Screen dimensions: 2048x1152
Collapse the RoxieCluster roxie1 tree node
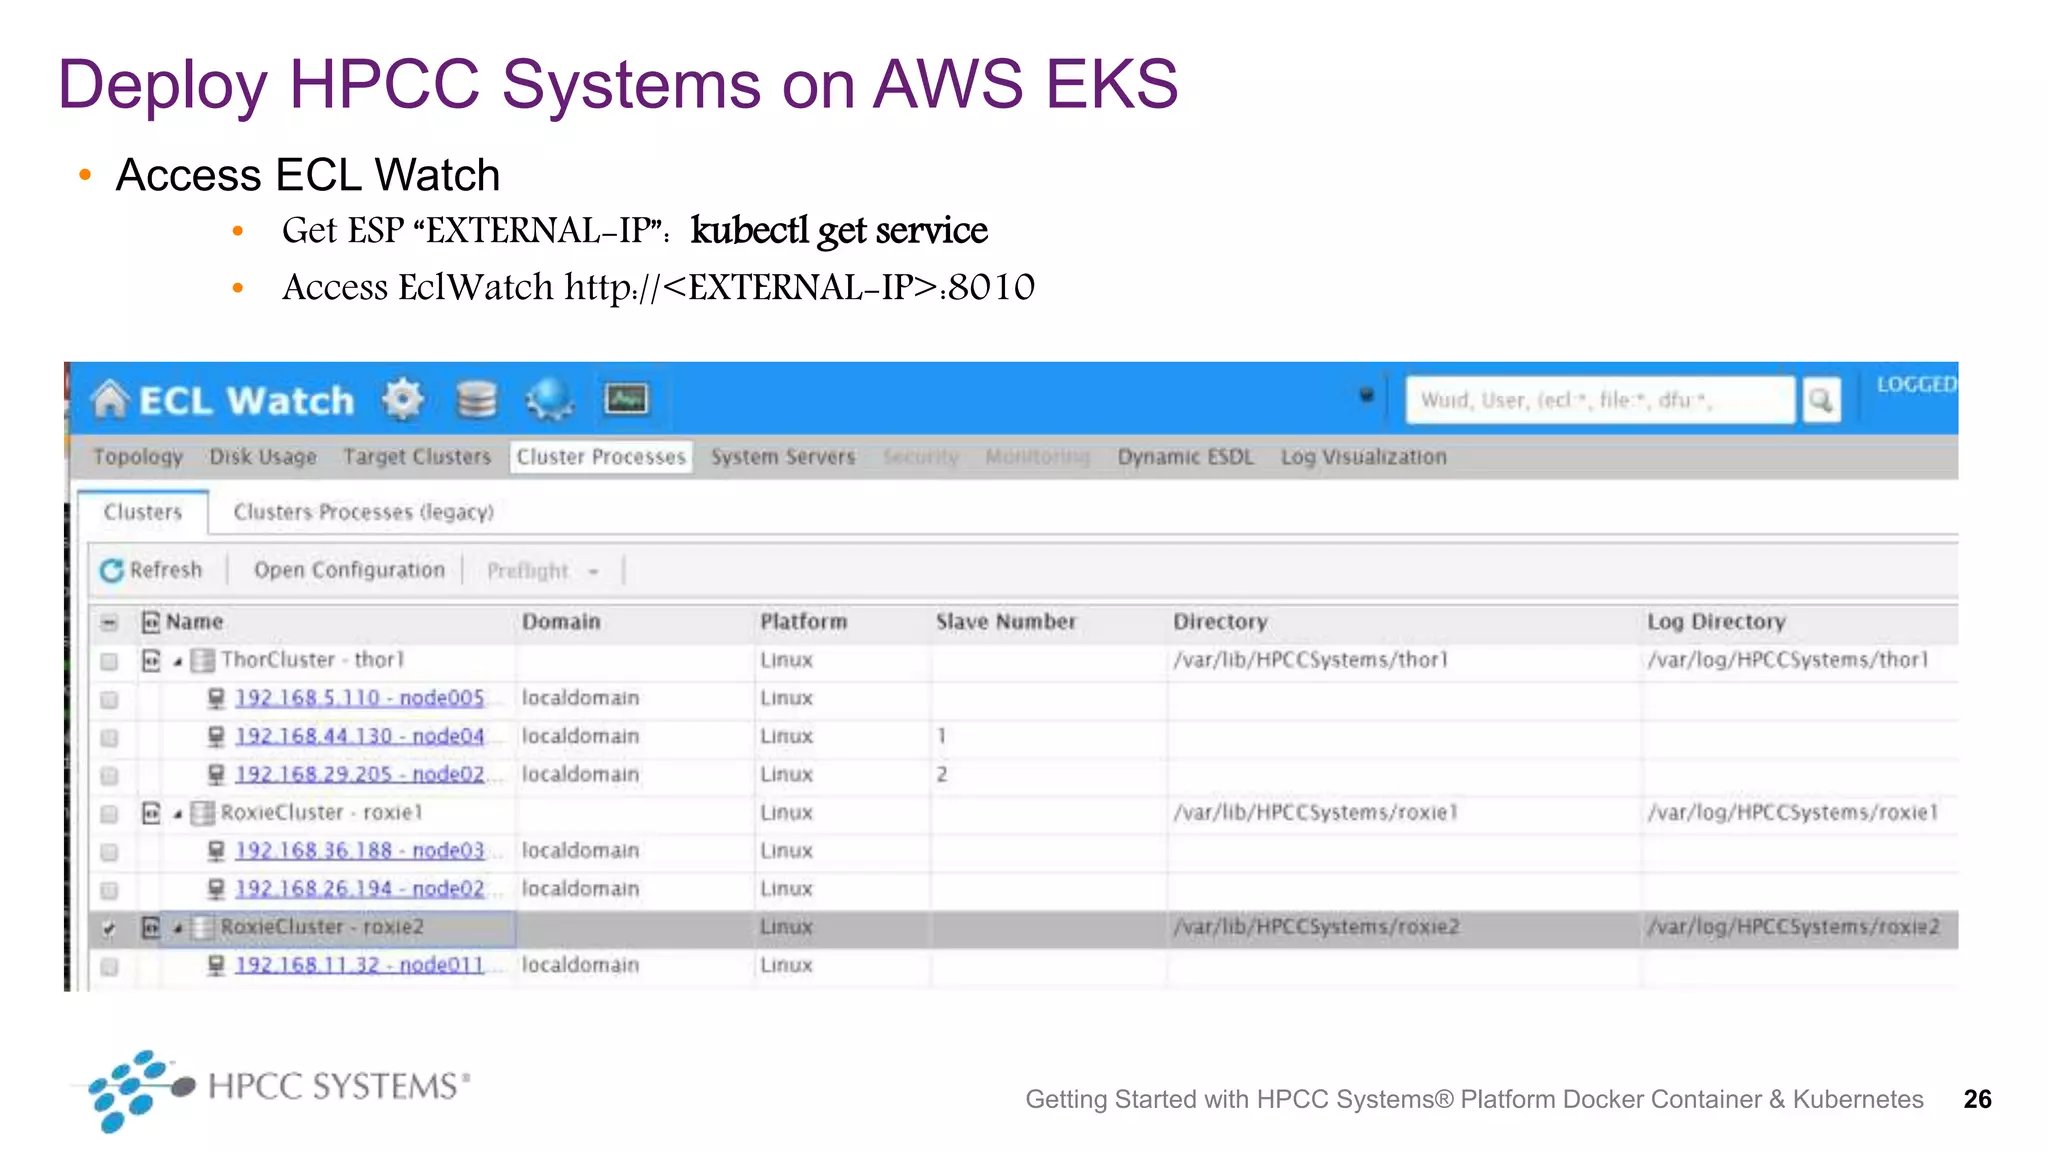click(x=177, y=814)
